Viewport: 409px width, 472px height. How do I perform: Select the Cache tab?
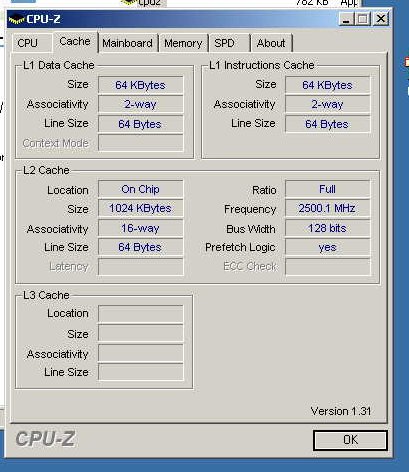point(75,42)
